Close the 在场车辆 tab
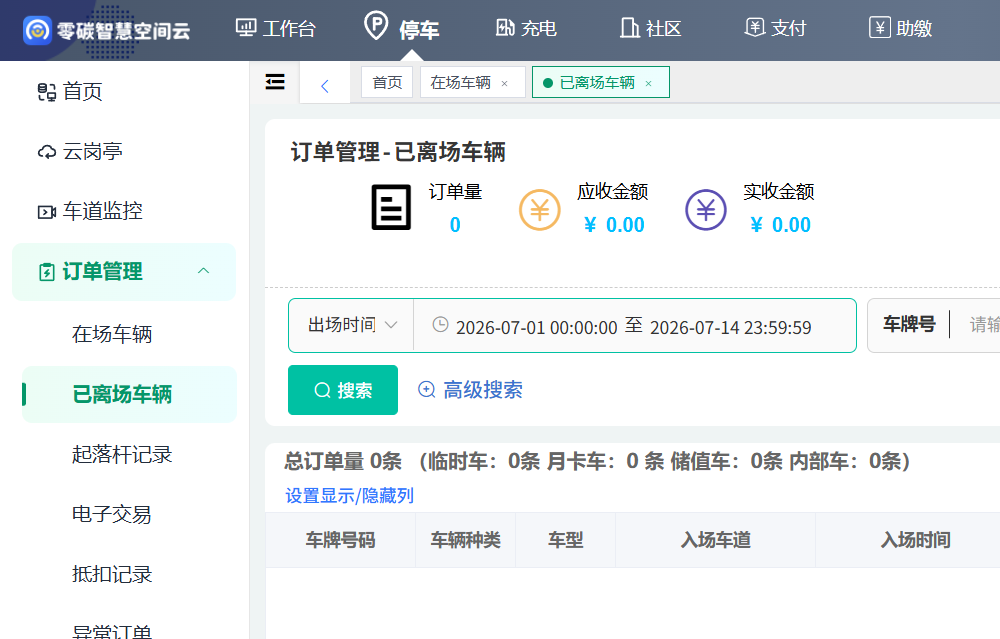Viewport: 1000px width, 639px height. coord(504,84)
